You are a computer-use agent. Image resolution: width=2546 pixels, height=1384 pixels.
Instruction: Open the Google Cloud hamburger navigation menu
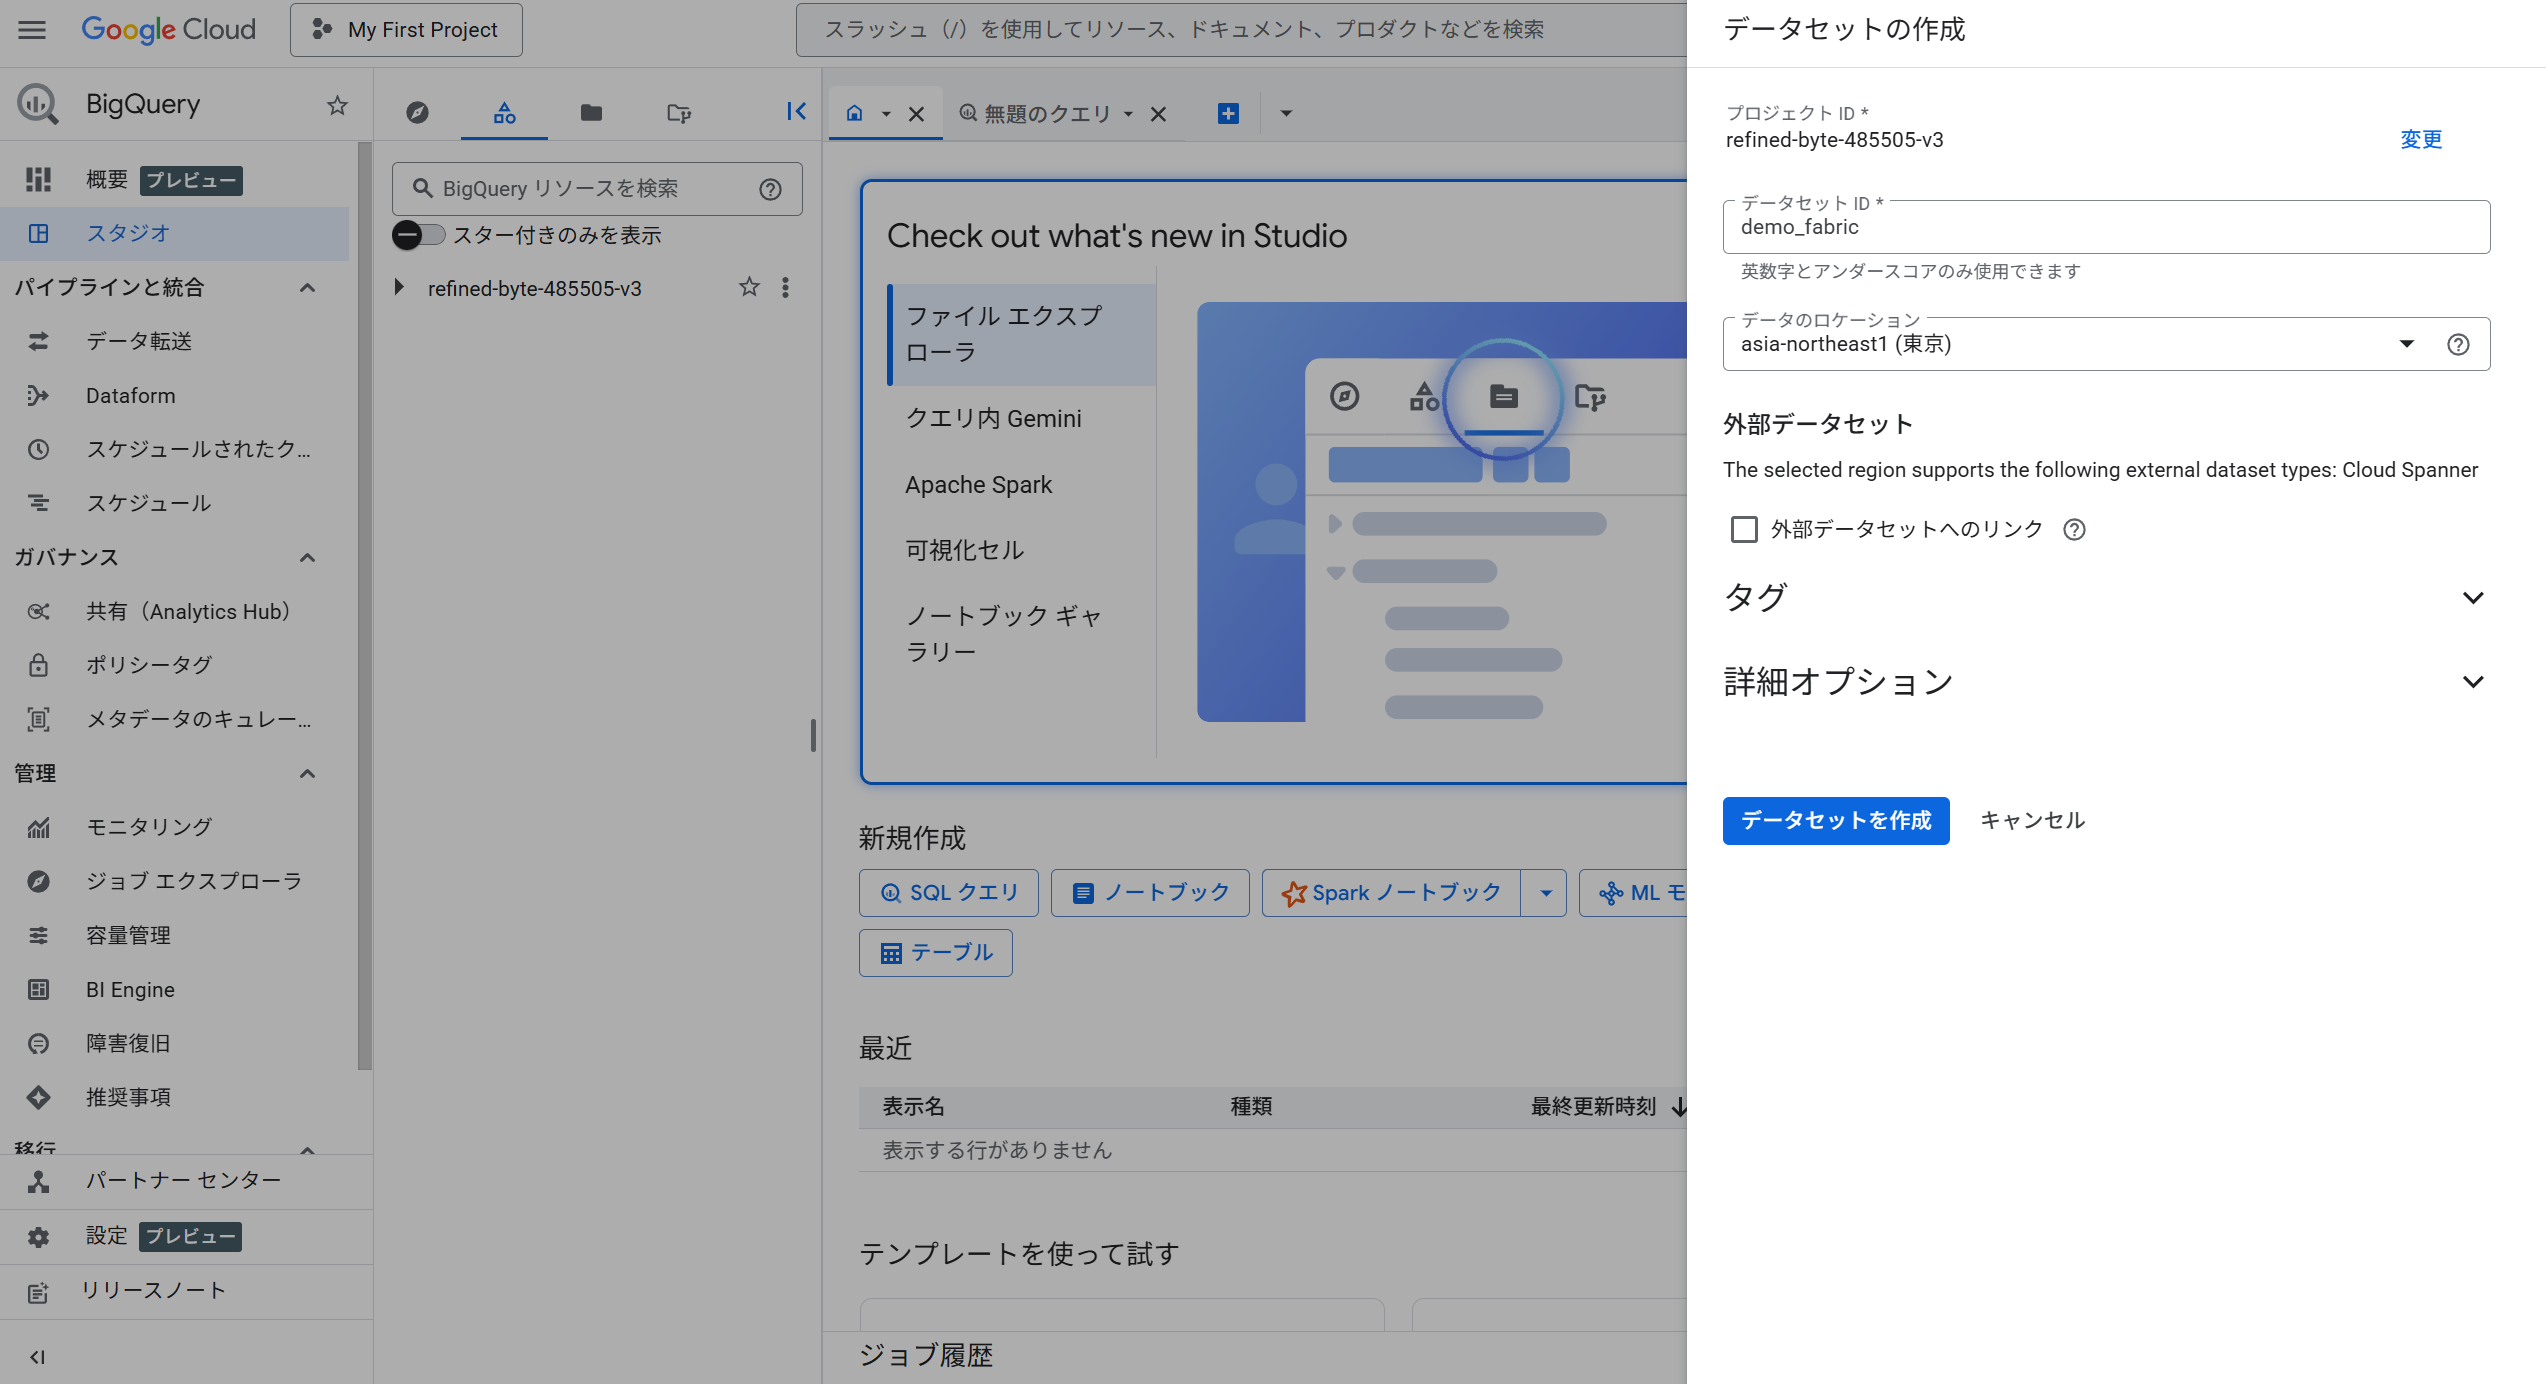32,29
